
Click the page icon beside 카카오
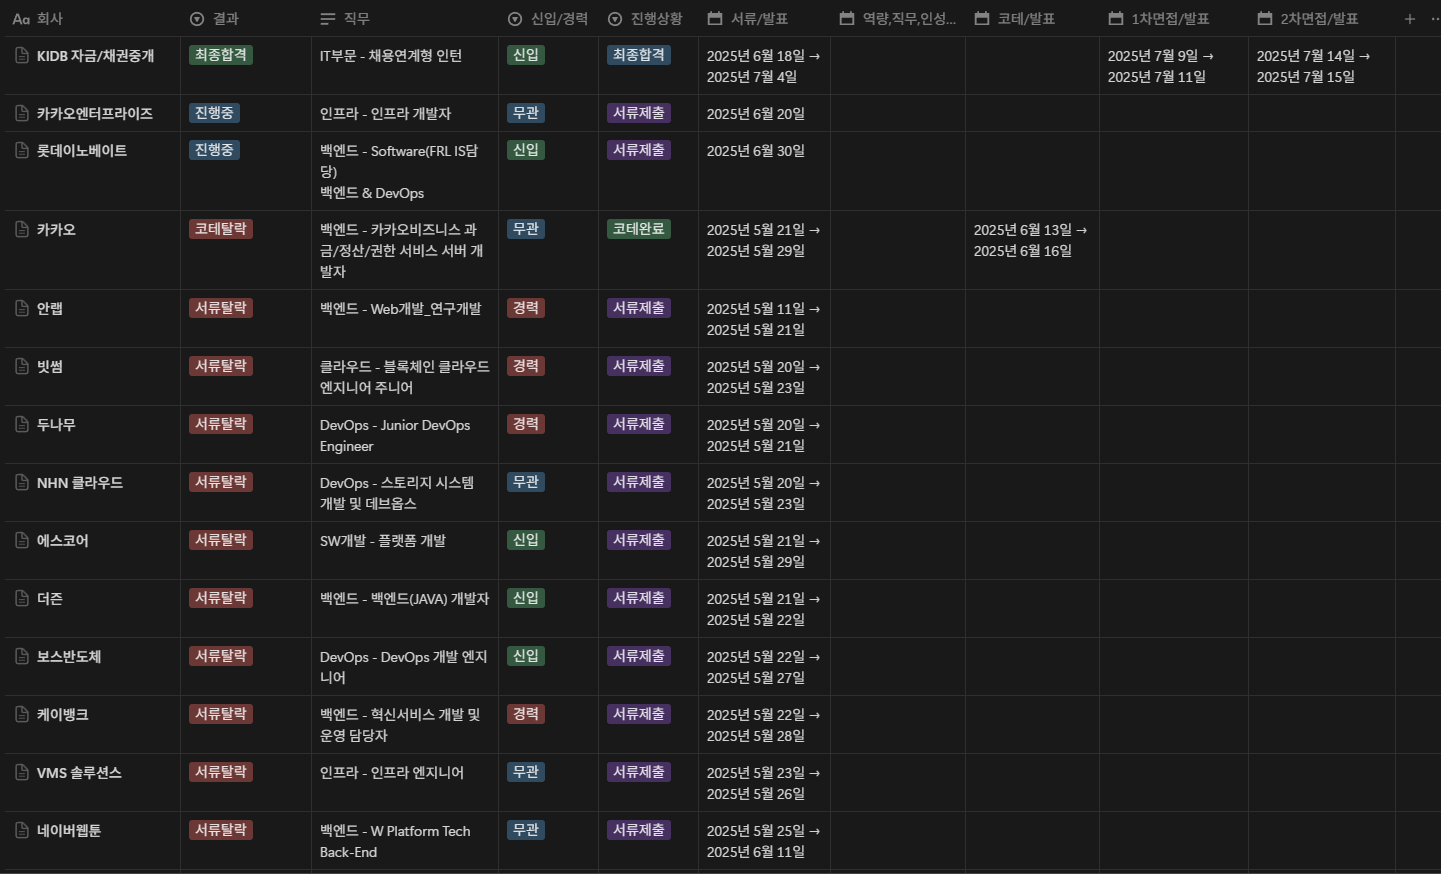pos(22,230)
